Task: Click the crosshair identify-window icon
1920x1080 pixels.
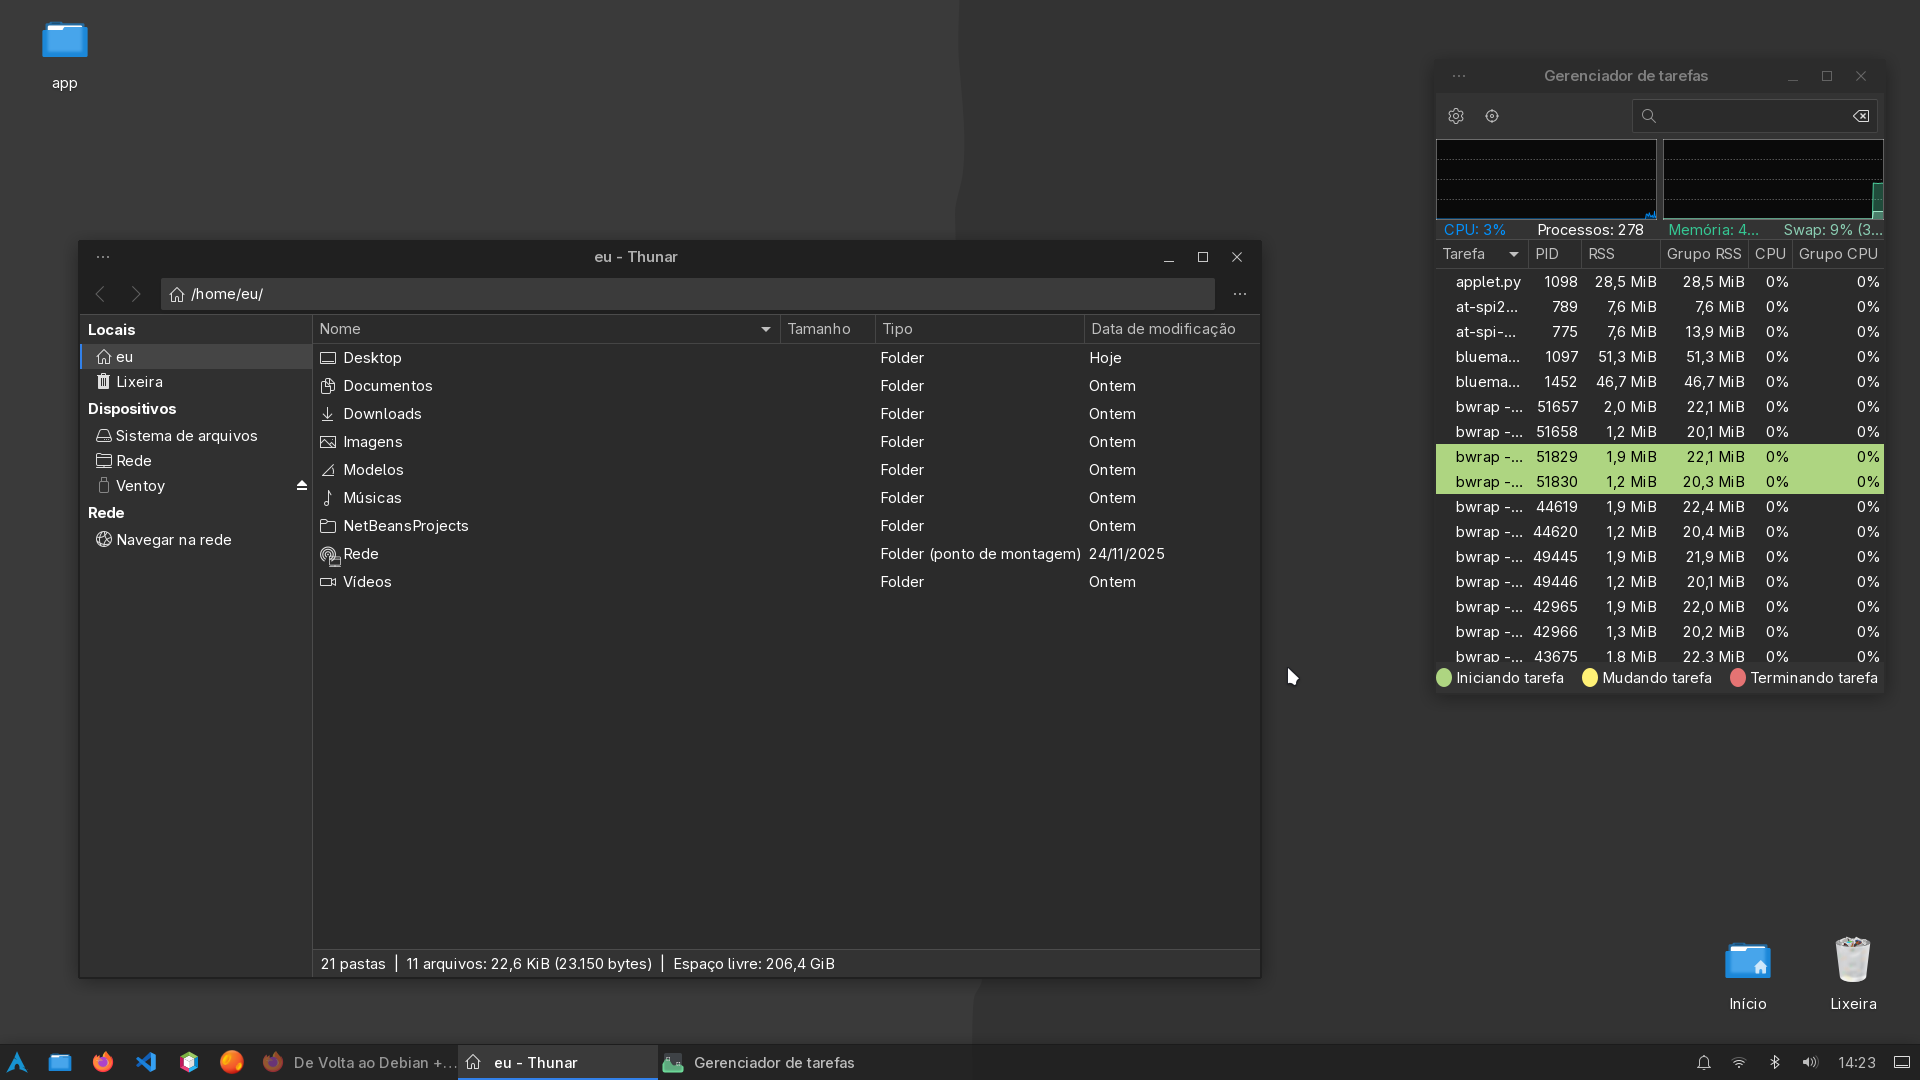Action: [1492, 116]
